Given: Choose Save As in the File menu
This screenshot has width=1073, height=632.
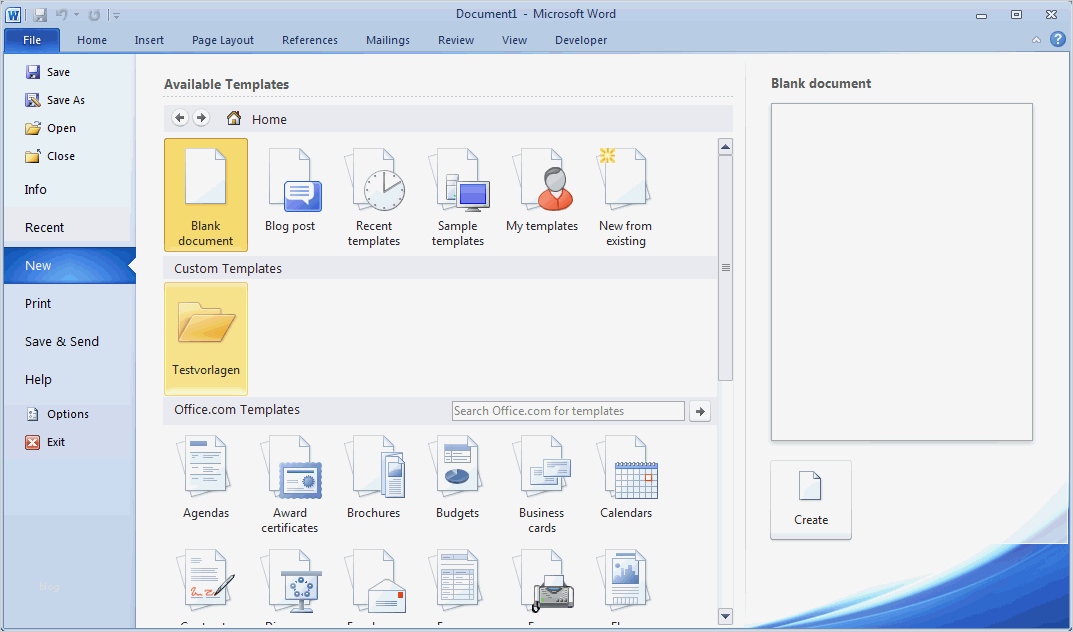Looking at the screenshot, I should (x=55, y=100).
